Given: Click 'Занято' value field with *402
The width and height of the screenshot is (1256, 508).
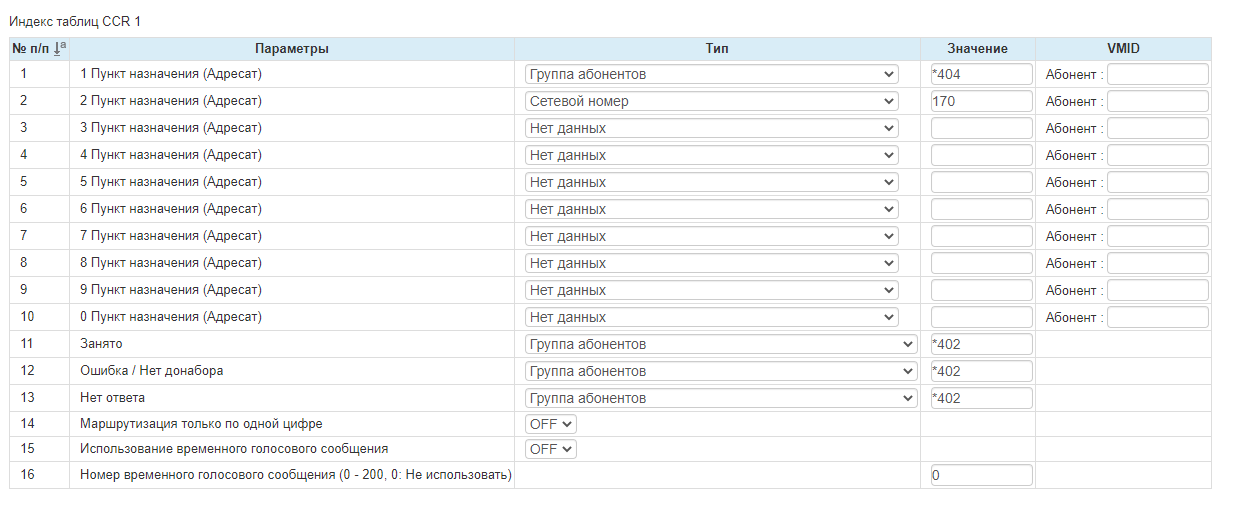Looking at the screenshot, I should click(981, 344).
